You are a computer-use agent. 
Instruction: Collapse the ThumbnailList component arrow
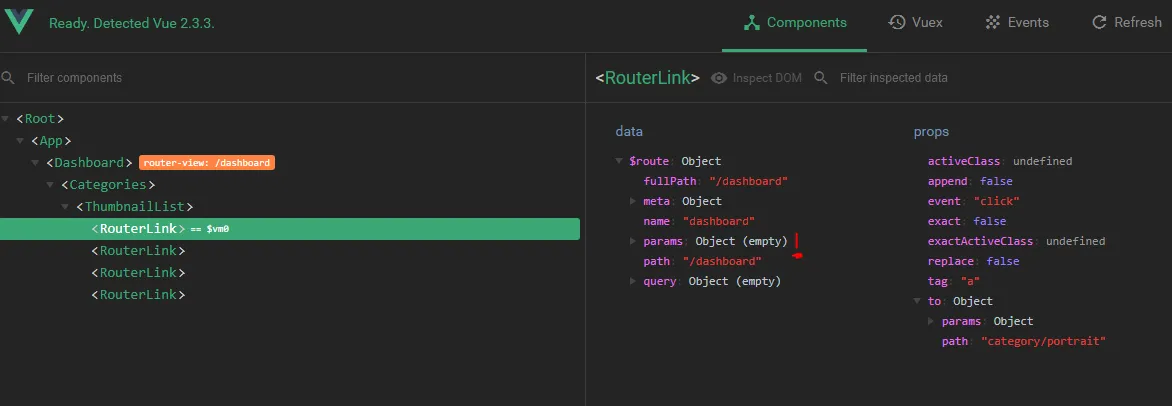pyautogui.click(x=66, y=206)
